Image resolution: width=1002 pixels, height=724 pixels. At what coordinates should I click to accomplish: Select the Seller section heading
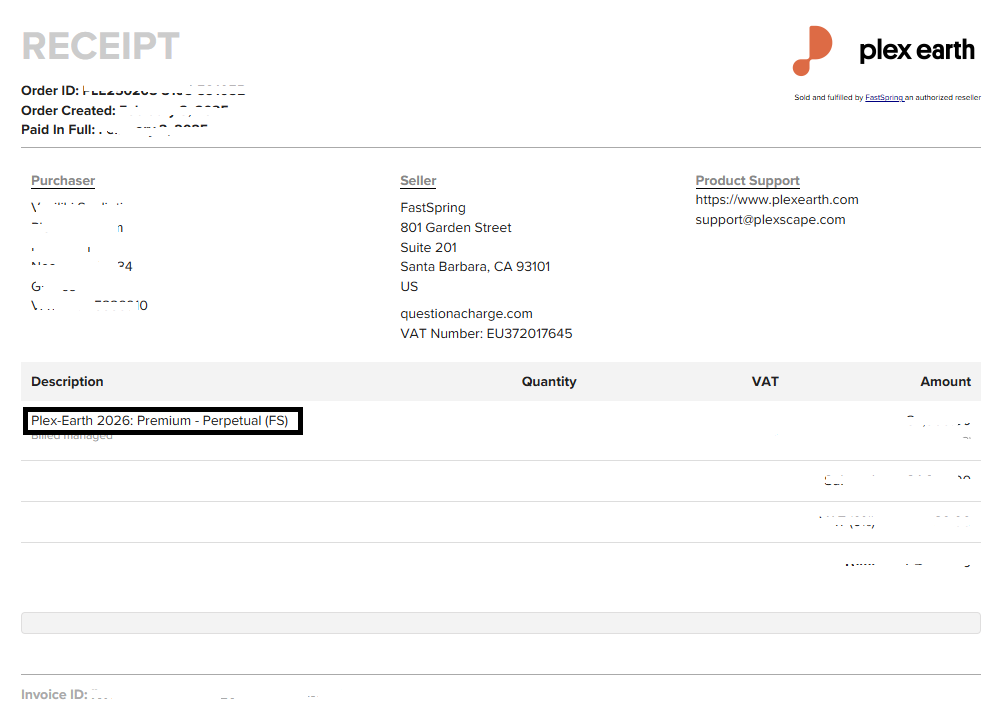coord(419,181)
